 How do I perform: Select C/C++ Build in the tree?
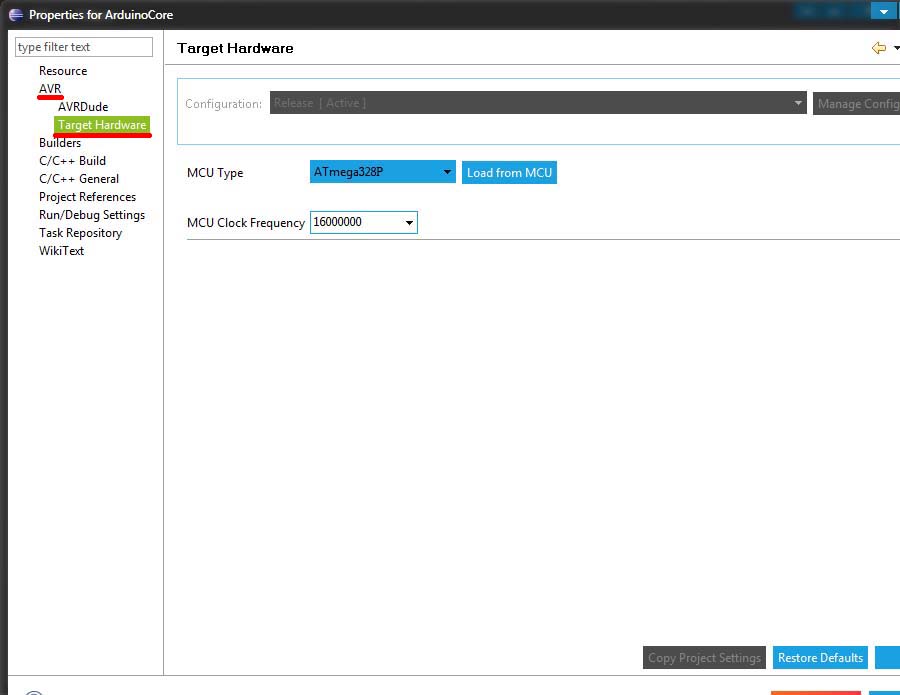point(72,161)
